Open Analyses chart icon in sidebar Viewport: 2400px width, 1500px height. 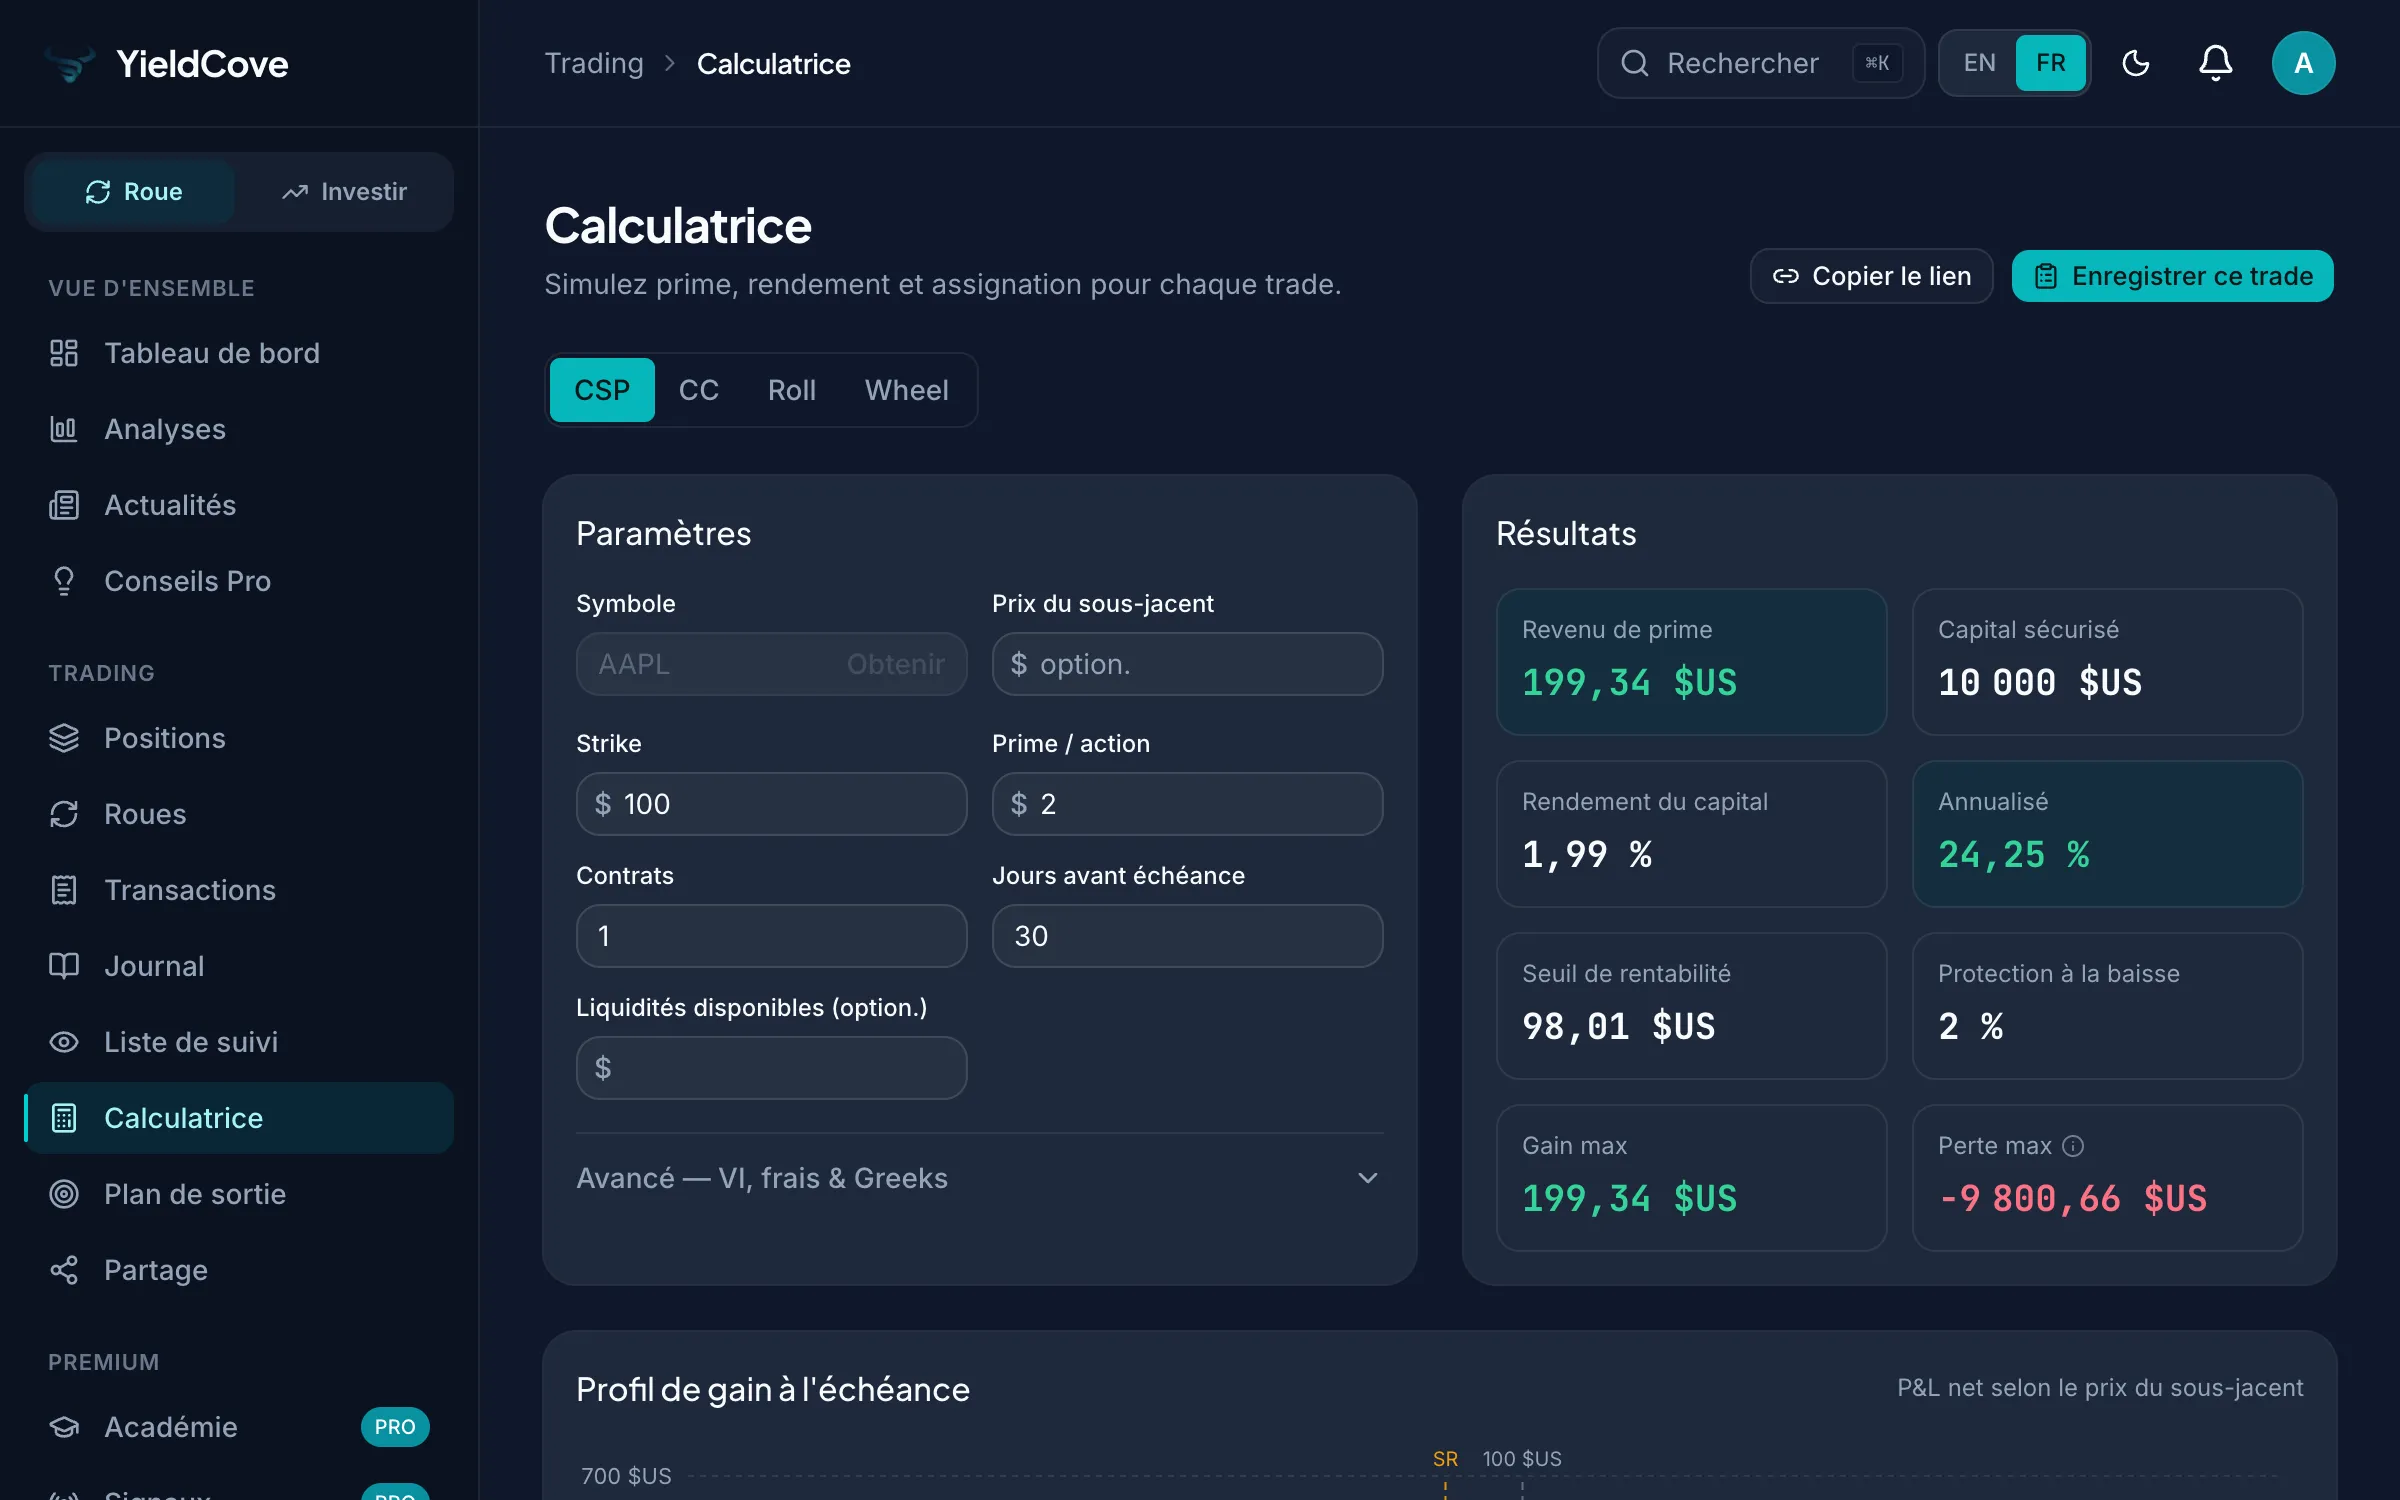coord(64,429)
